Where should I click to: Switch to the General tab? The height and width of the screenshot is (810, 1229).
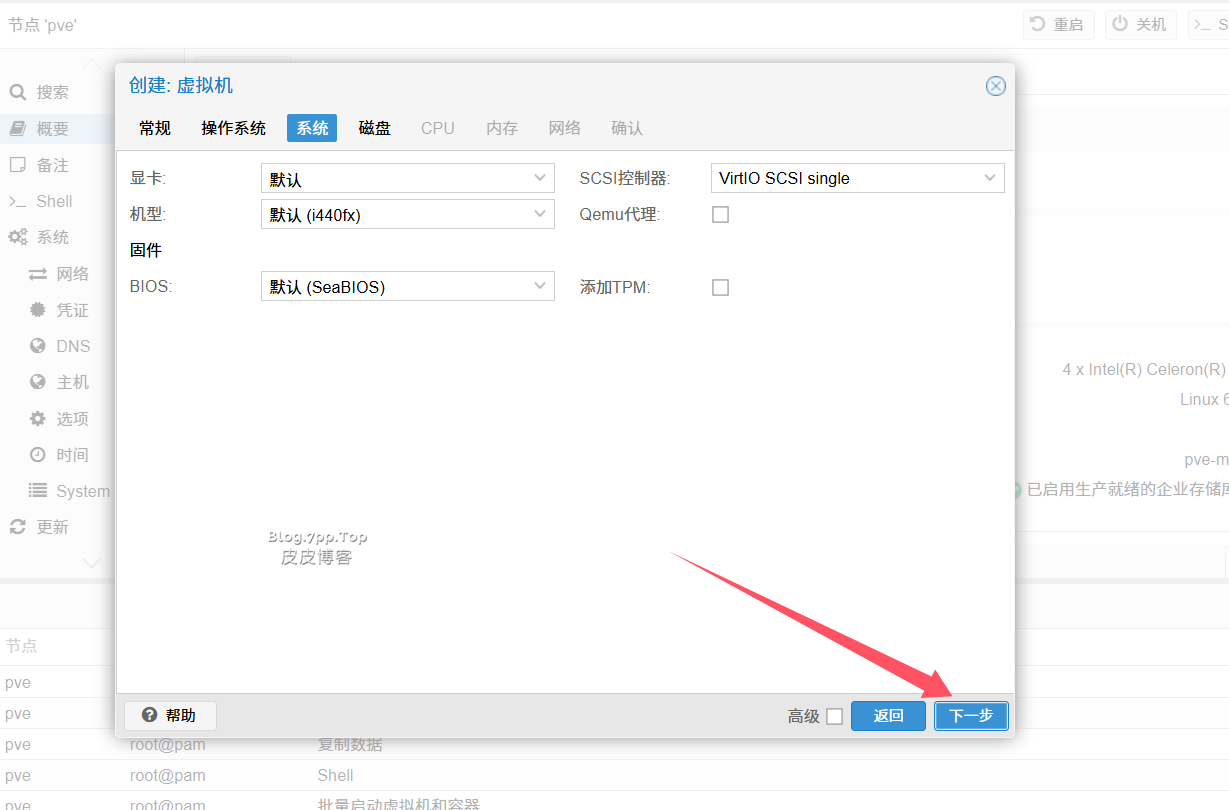tap(155, 128)
